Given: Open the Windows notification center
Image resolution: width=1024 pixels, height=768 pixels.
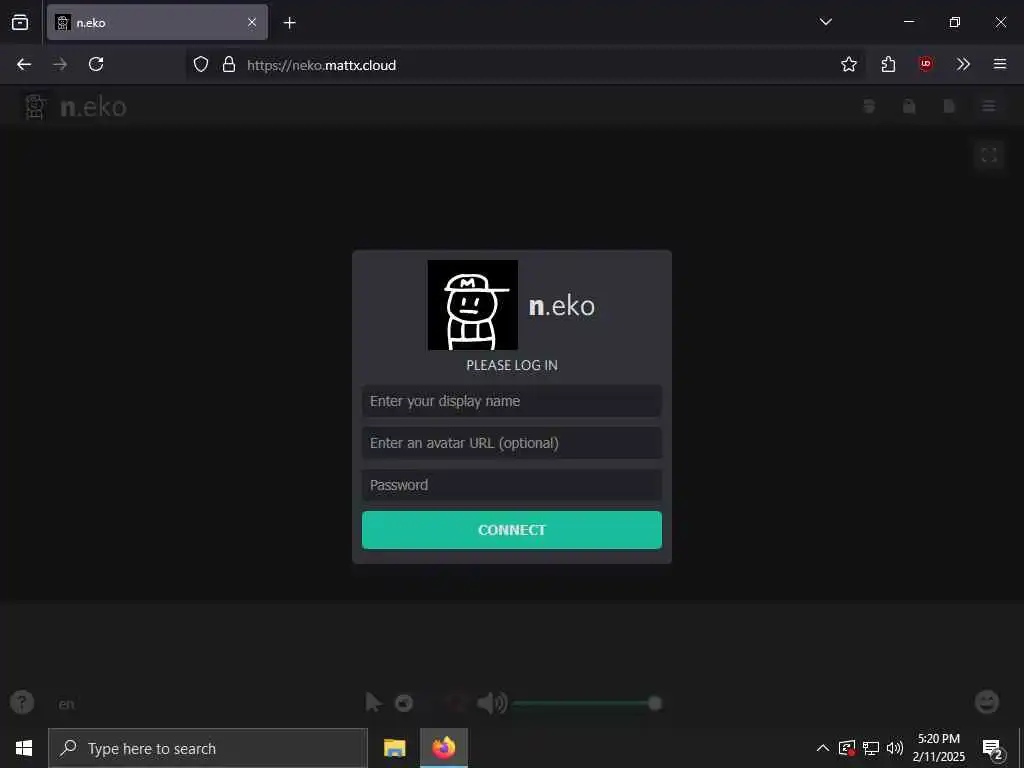Looking at the screenshot, I should 992,748.
